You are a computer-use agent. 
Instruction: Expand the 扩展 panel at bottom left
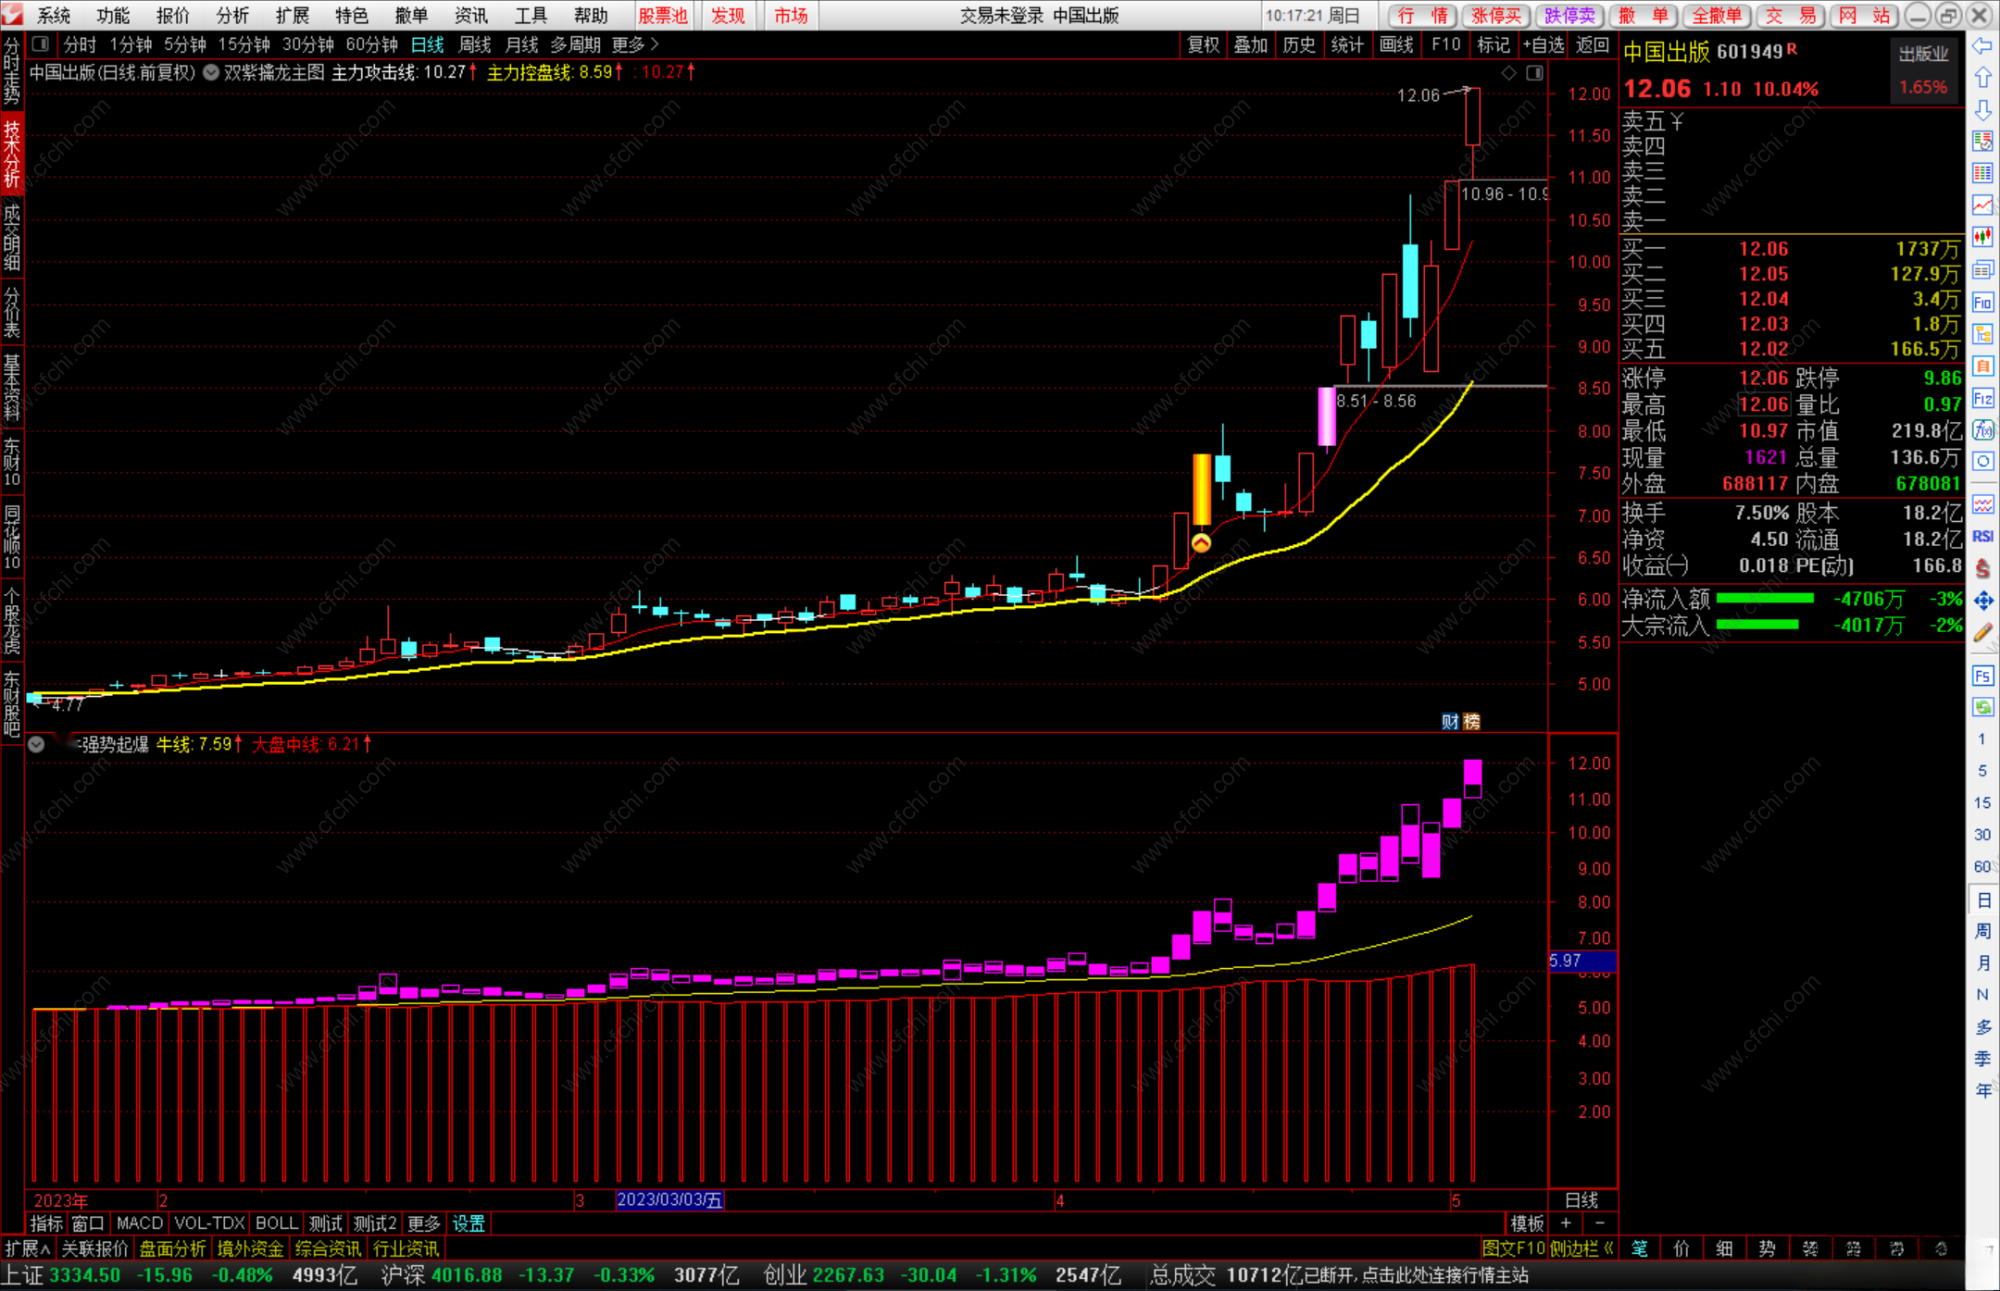point(28,1248)
